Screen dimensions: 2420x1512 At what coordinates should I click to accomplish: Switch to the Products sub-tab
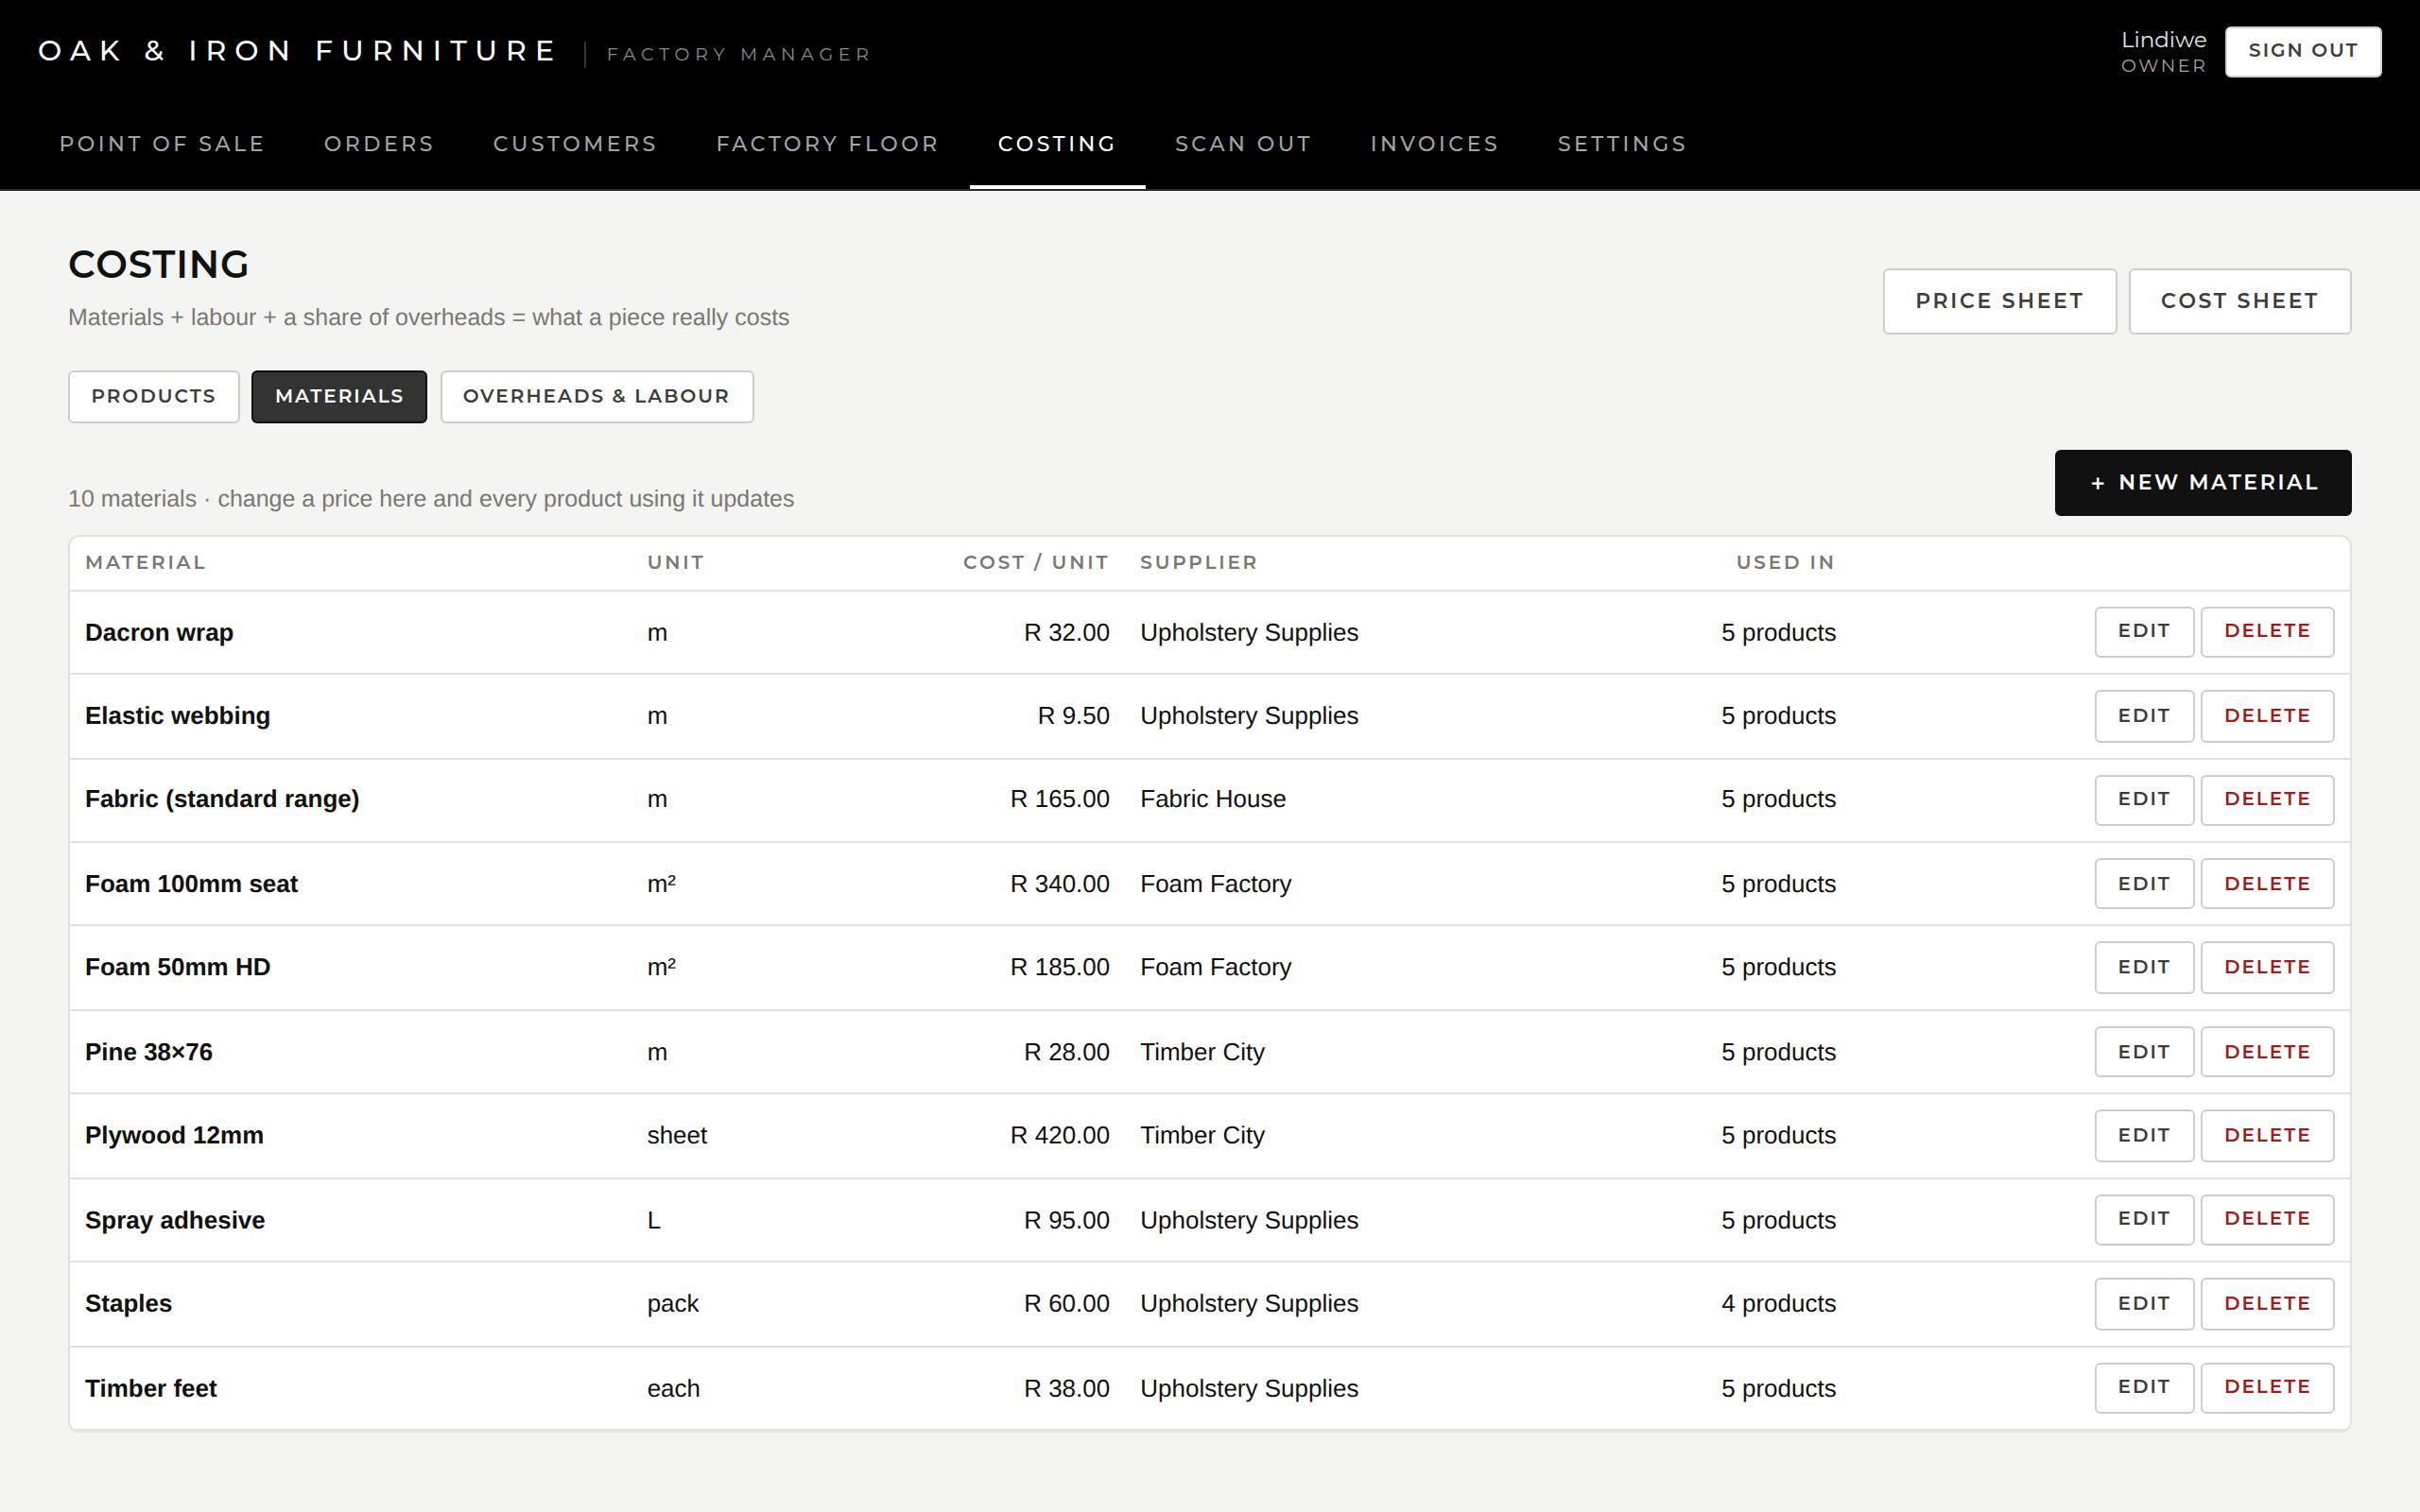(154, 397)
